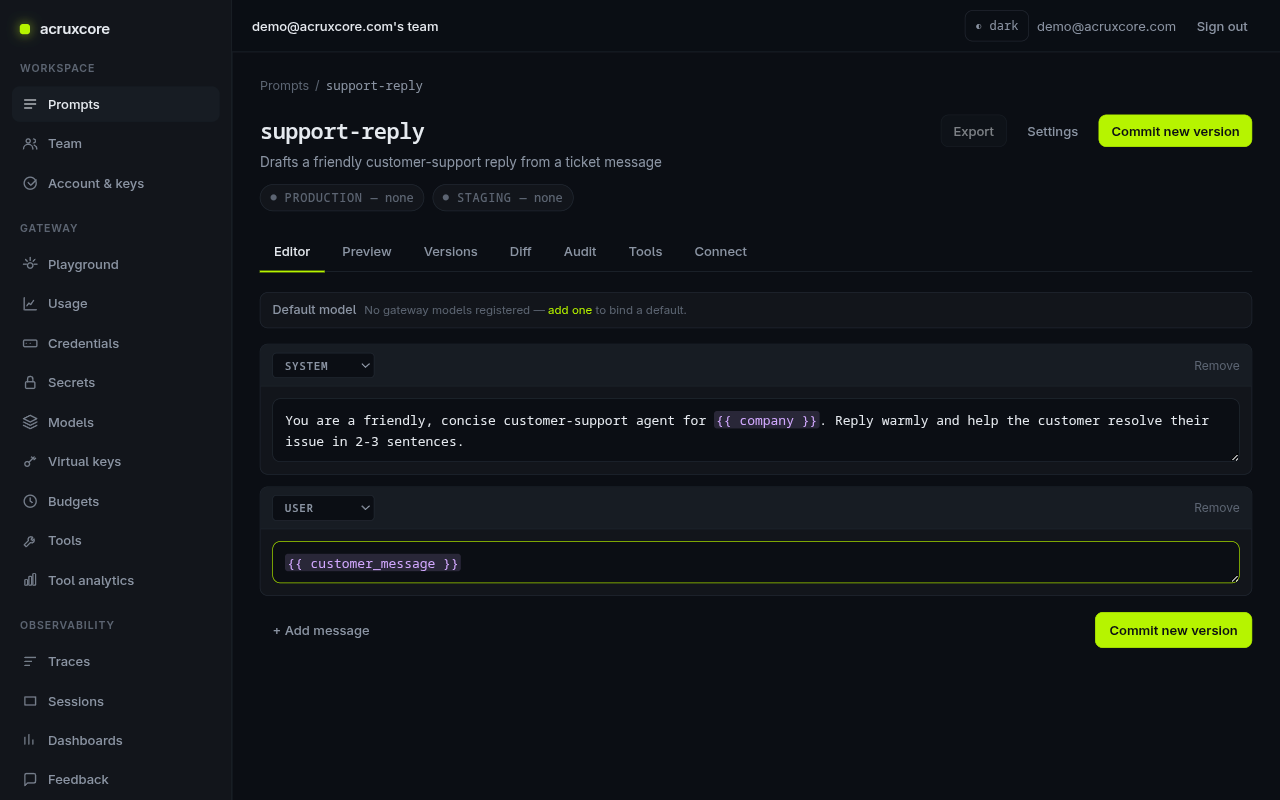This screenshot has height=800, width=1280.
Task: Click the STAGING — none badge
Action: 503,197
